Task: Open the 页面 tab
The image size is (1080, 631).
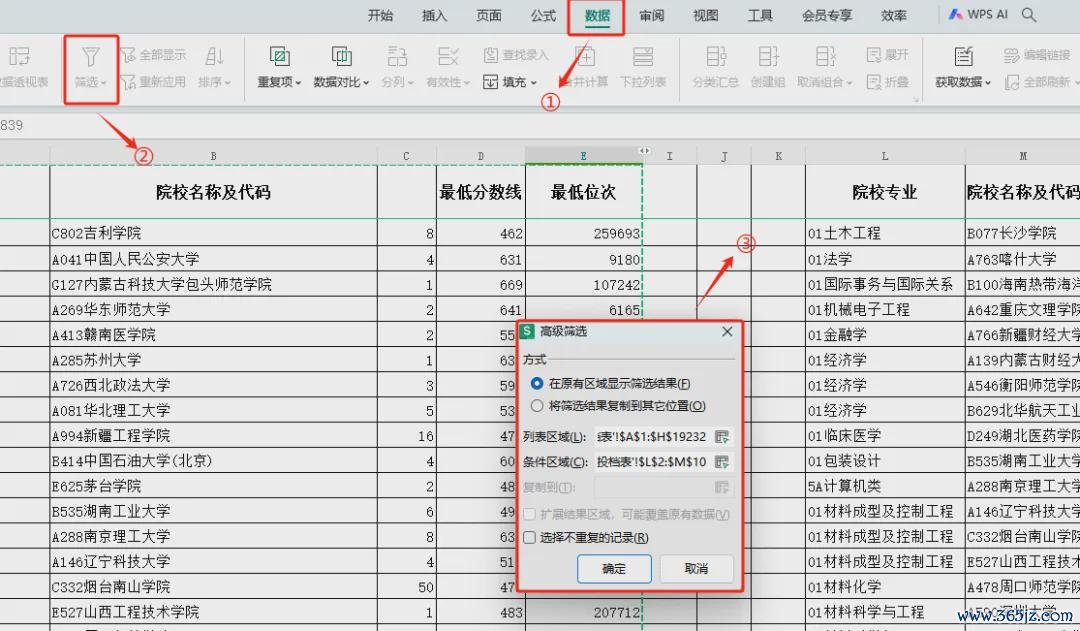Action: coord(489,15)
